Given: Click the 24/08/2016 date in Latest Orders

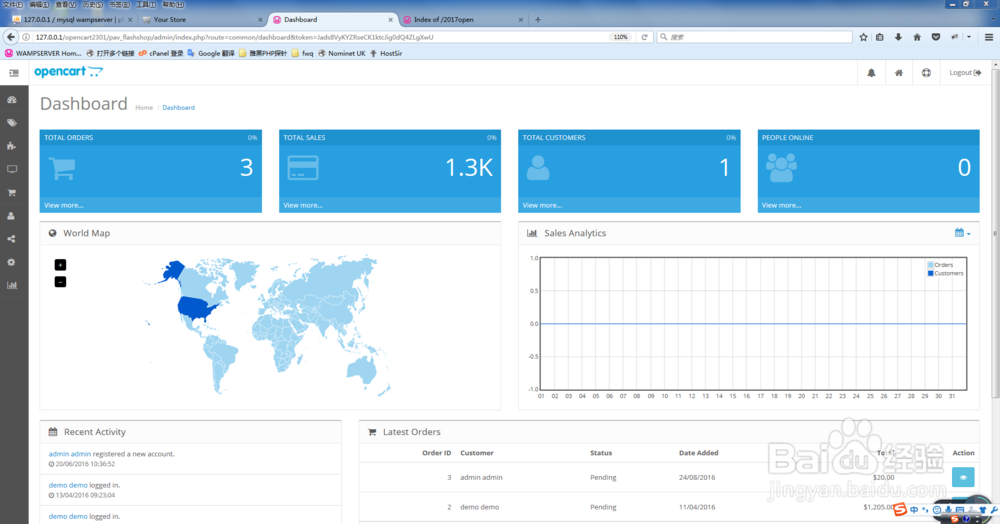Looking at the screenshot, I should 697,477.
